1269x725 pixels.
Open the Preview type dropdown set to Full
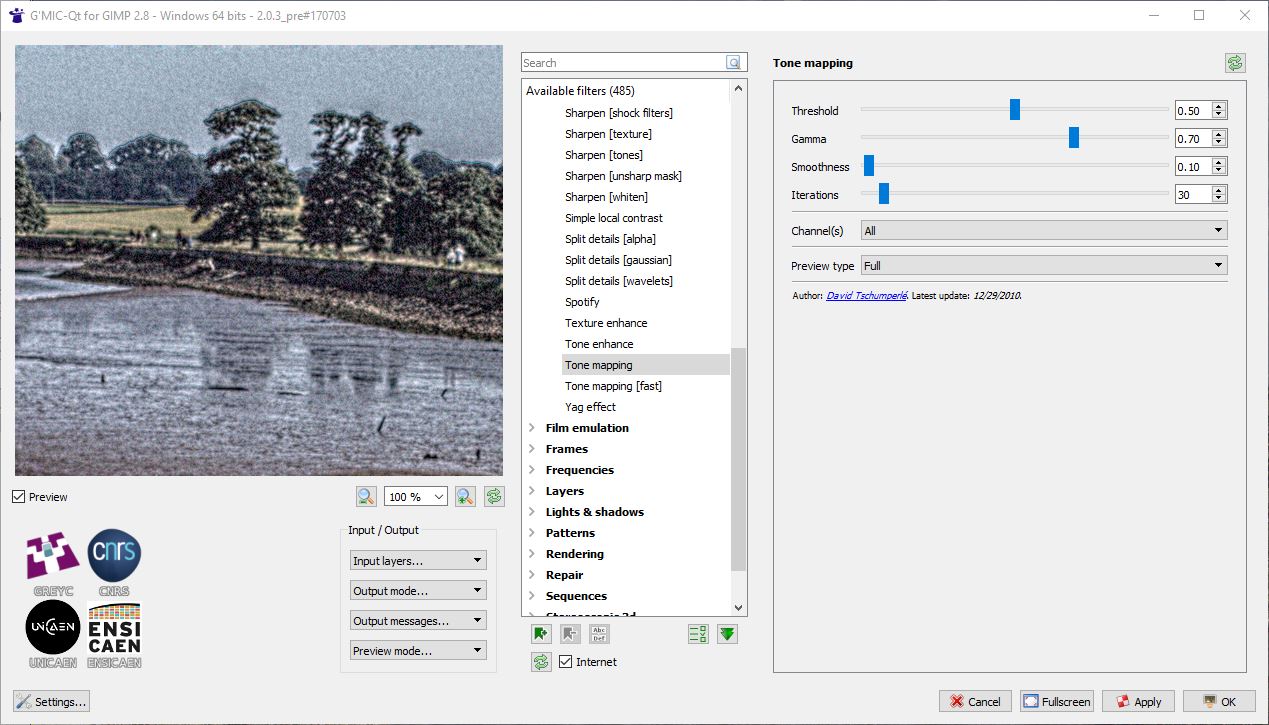[1044, 266]
